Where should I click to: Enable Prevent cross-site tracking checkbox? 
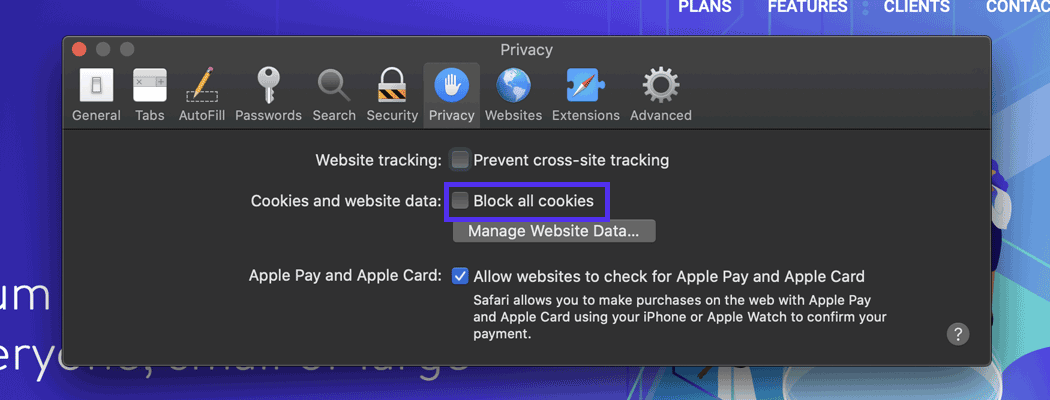pos(460,160)
